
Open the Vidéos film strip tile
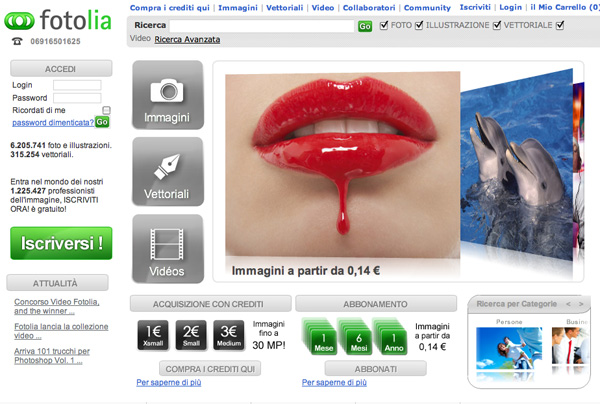point(168,249)
